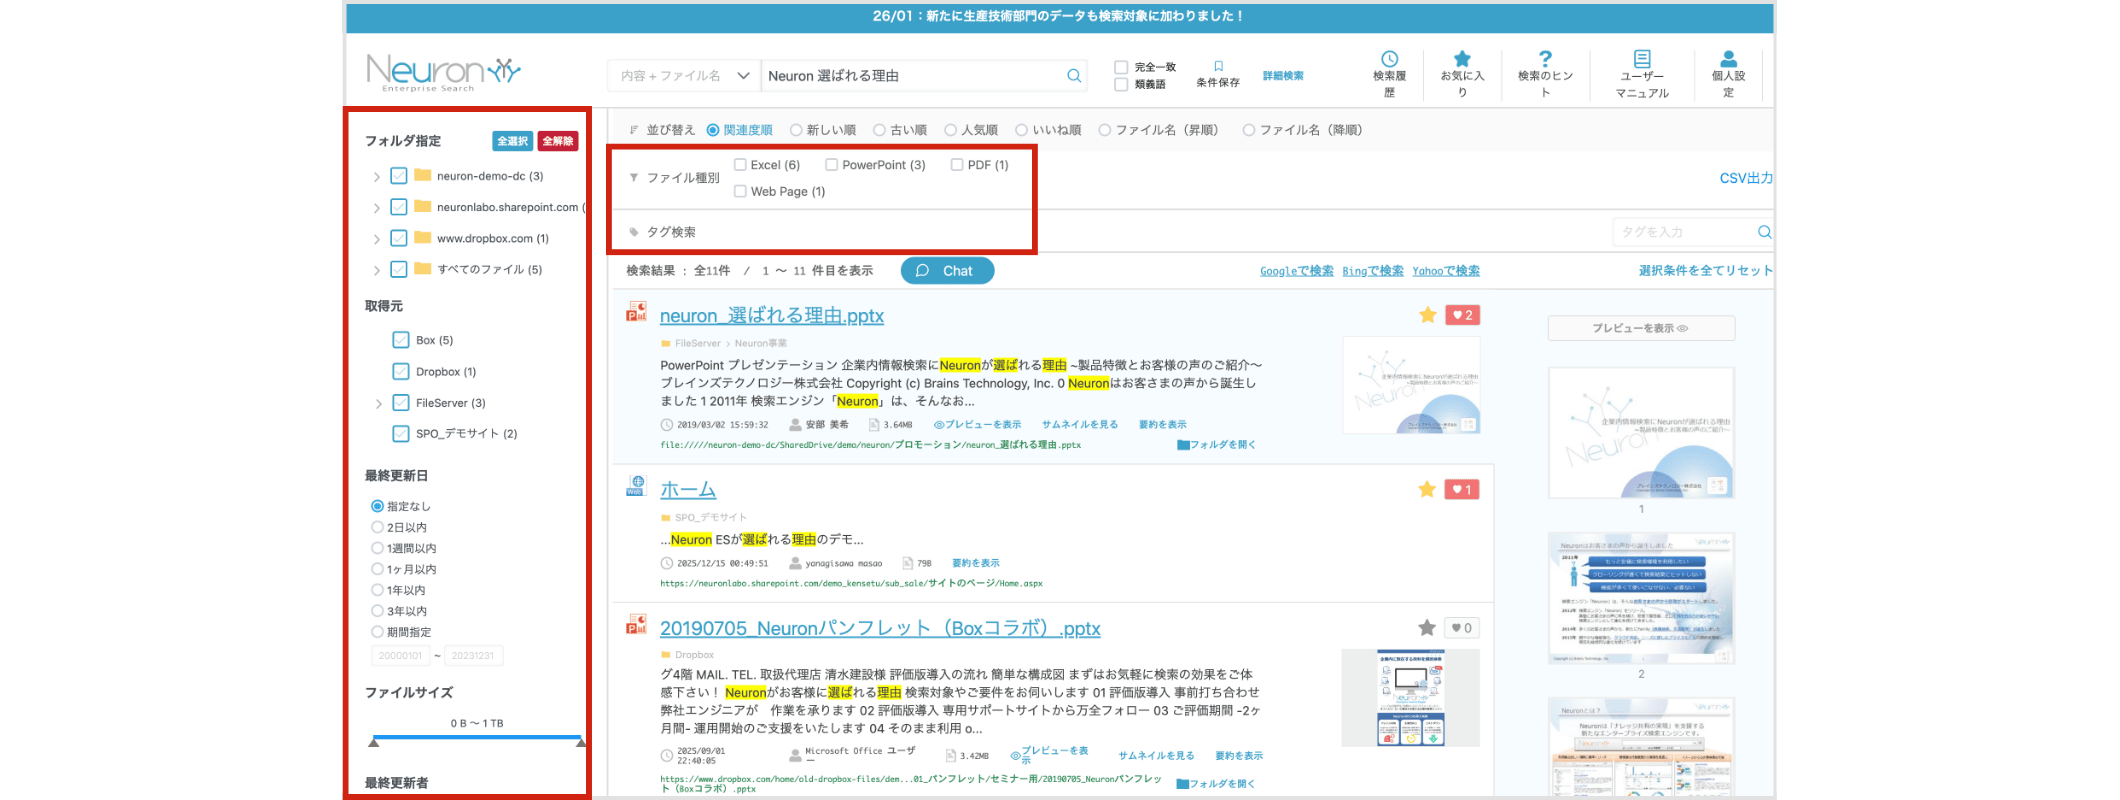Move the file size slider's left handle

[x=374, y=742]
